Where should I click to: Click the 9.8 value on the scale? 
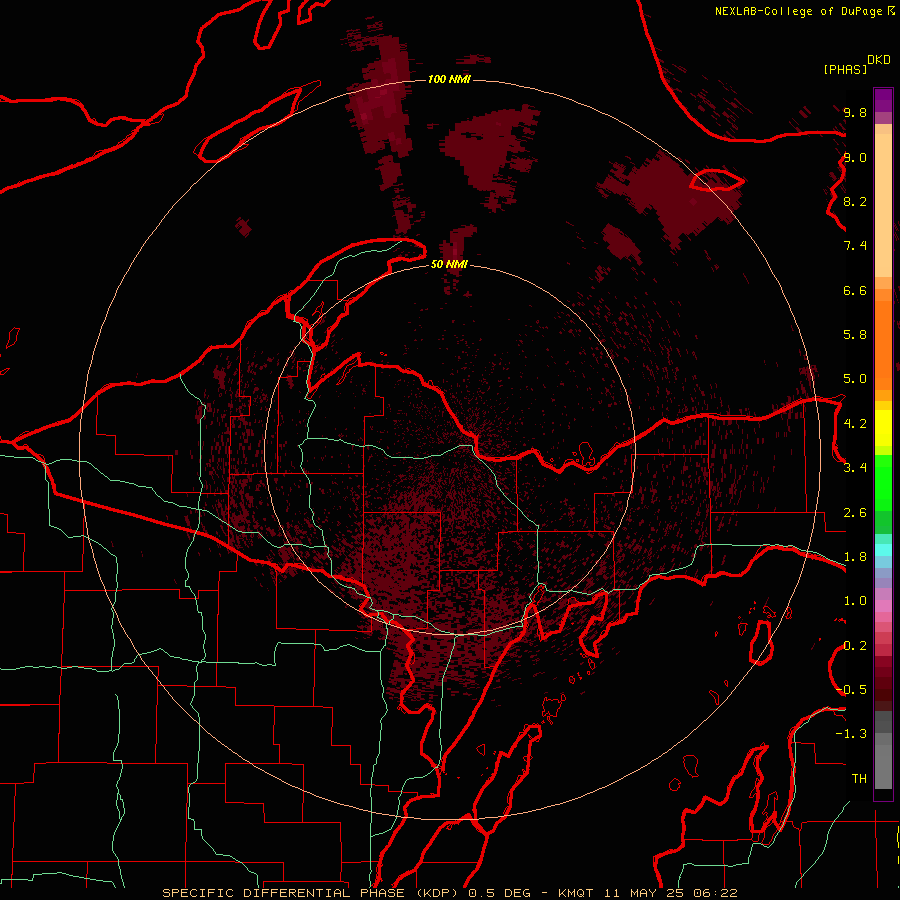(855, 112)
